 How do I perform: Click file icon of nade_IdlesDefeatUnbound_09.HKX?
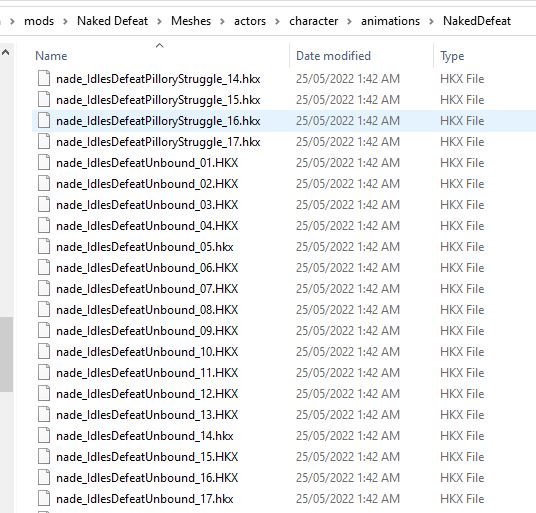click(44, 330)
